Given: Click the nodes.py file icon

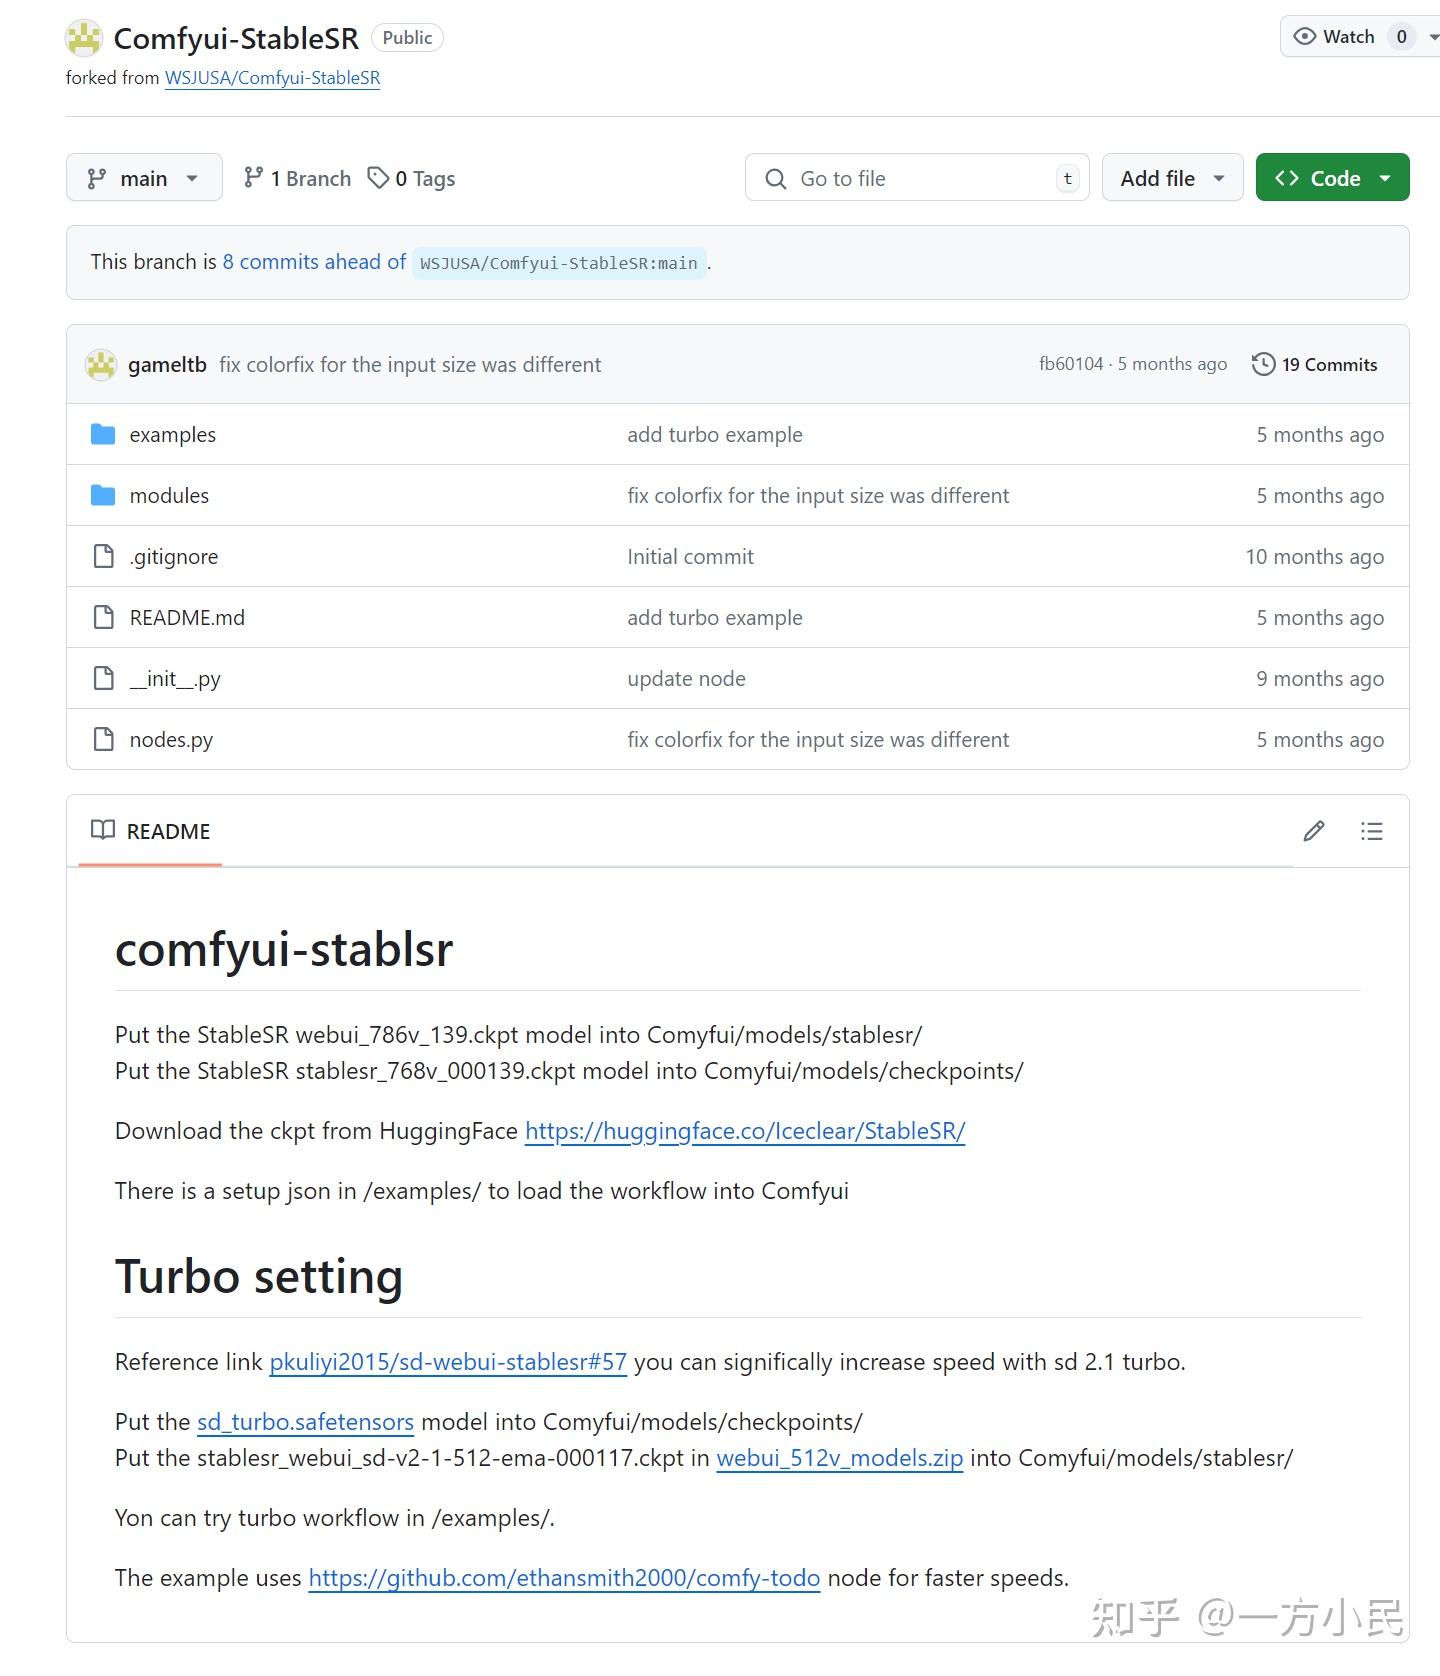Looking at the screenshot, I should click(x=103, y=739).
